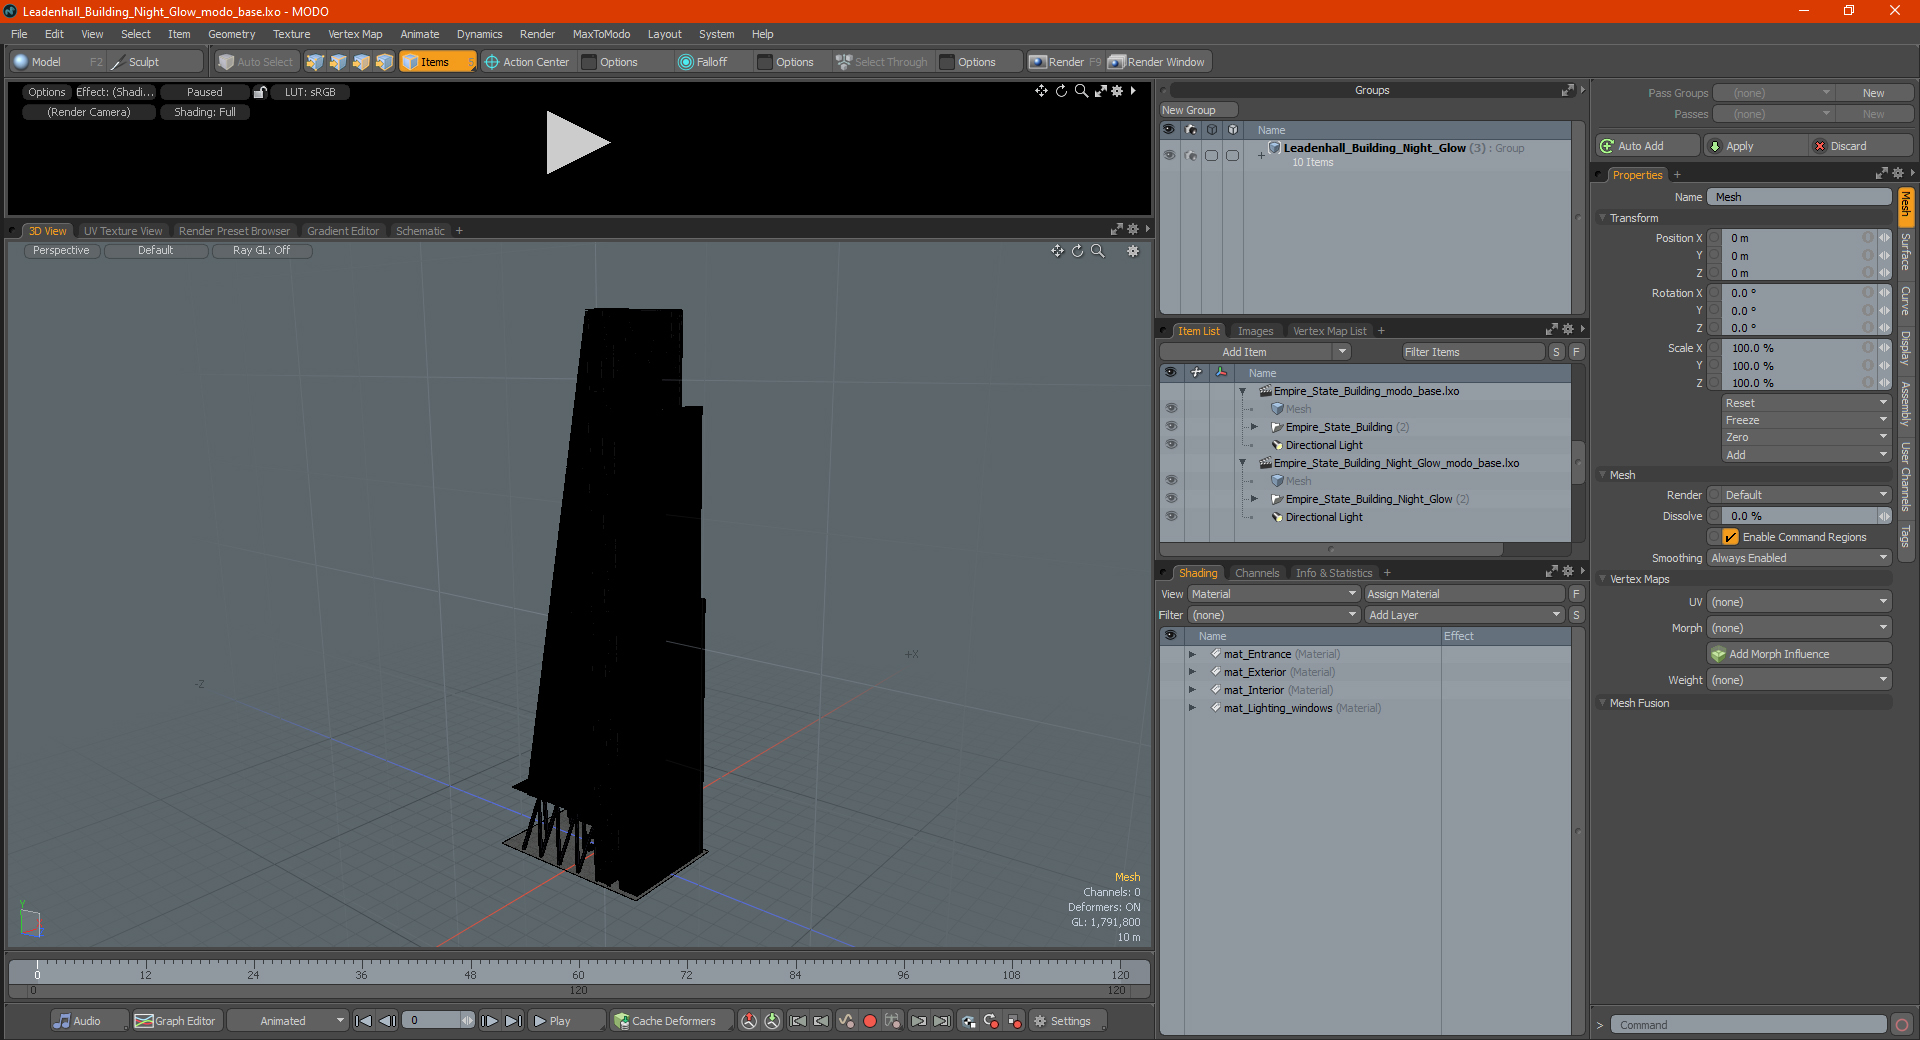Click the 3D viewport rotate icon
1920x1040 pixels.
(1078, 251)
